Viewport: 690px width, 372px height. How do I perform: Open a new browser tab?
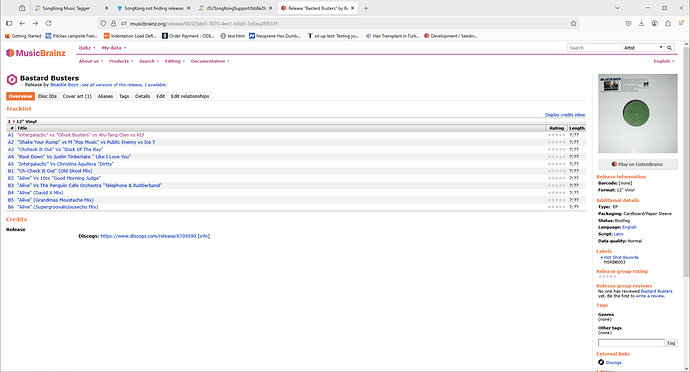click(x=366, y=8)
